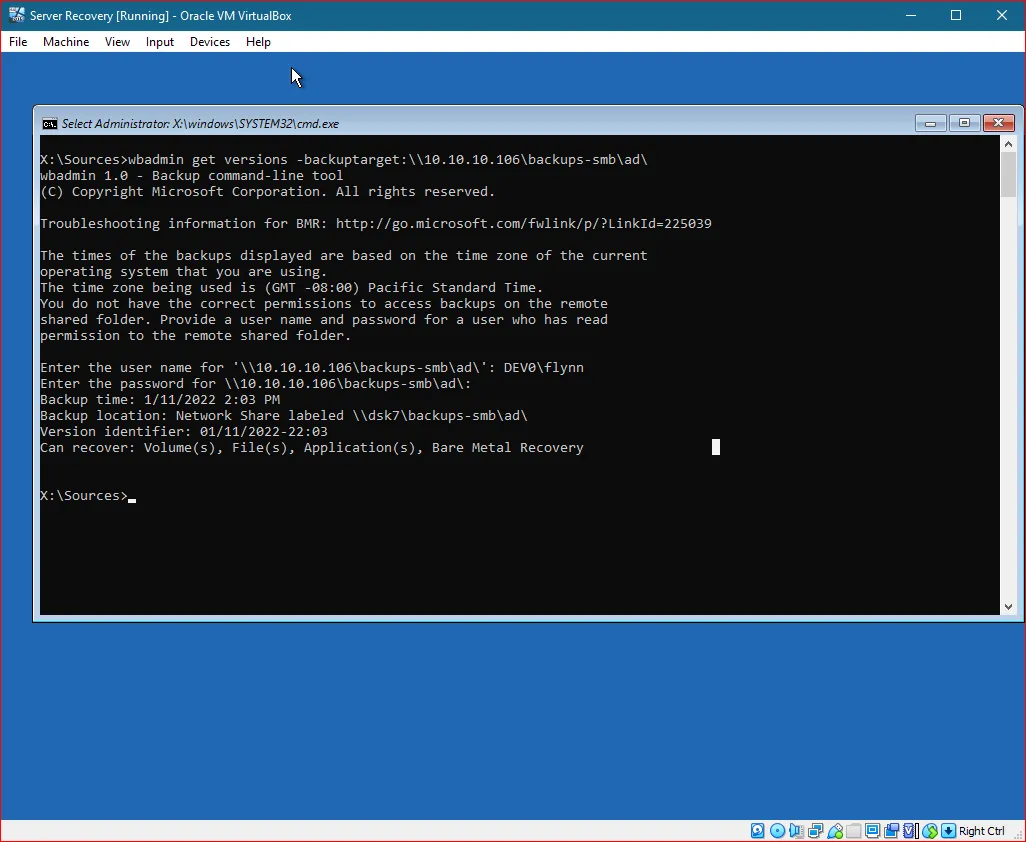Click the Right Ctrl host key indicator

pyautogui.click(x=981, y=830)
